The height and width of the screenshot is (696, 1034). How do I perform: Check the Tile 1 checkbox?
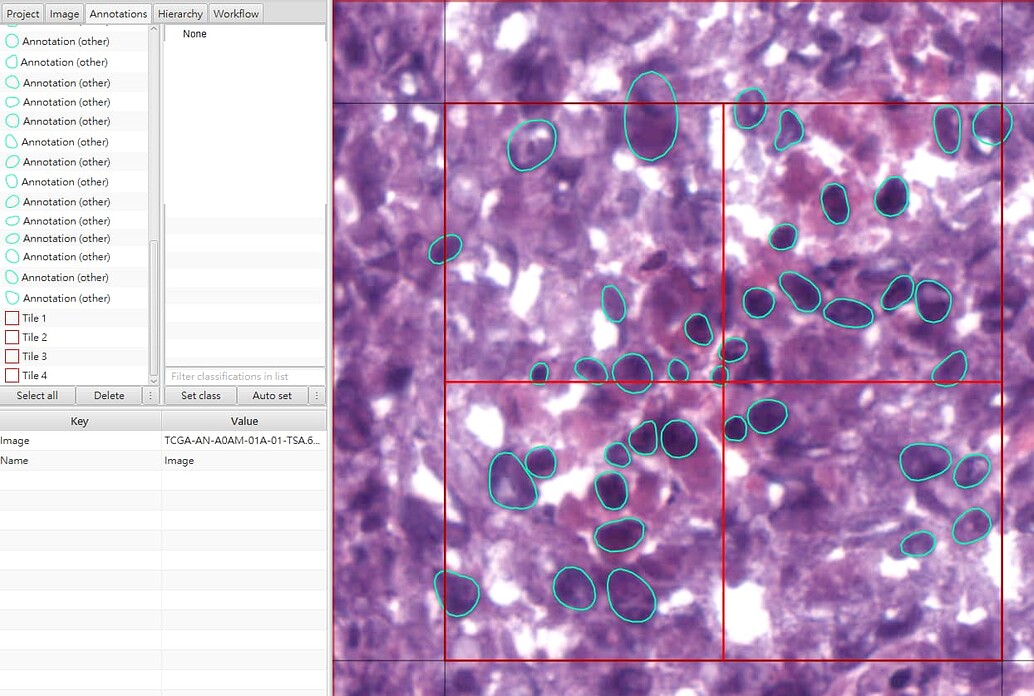pos(11,317)
